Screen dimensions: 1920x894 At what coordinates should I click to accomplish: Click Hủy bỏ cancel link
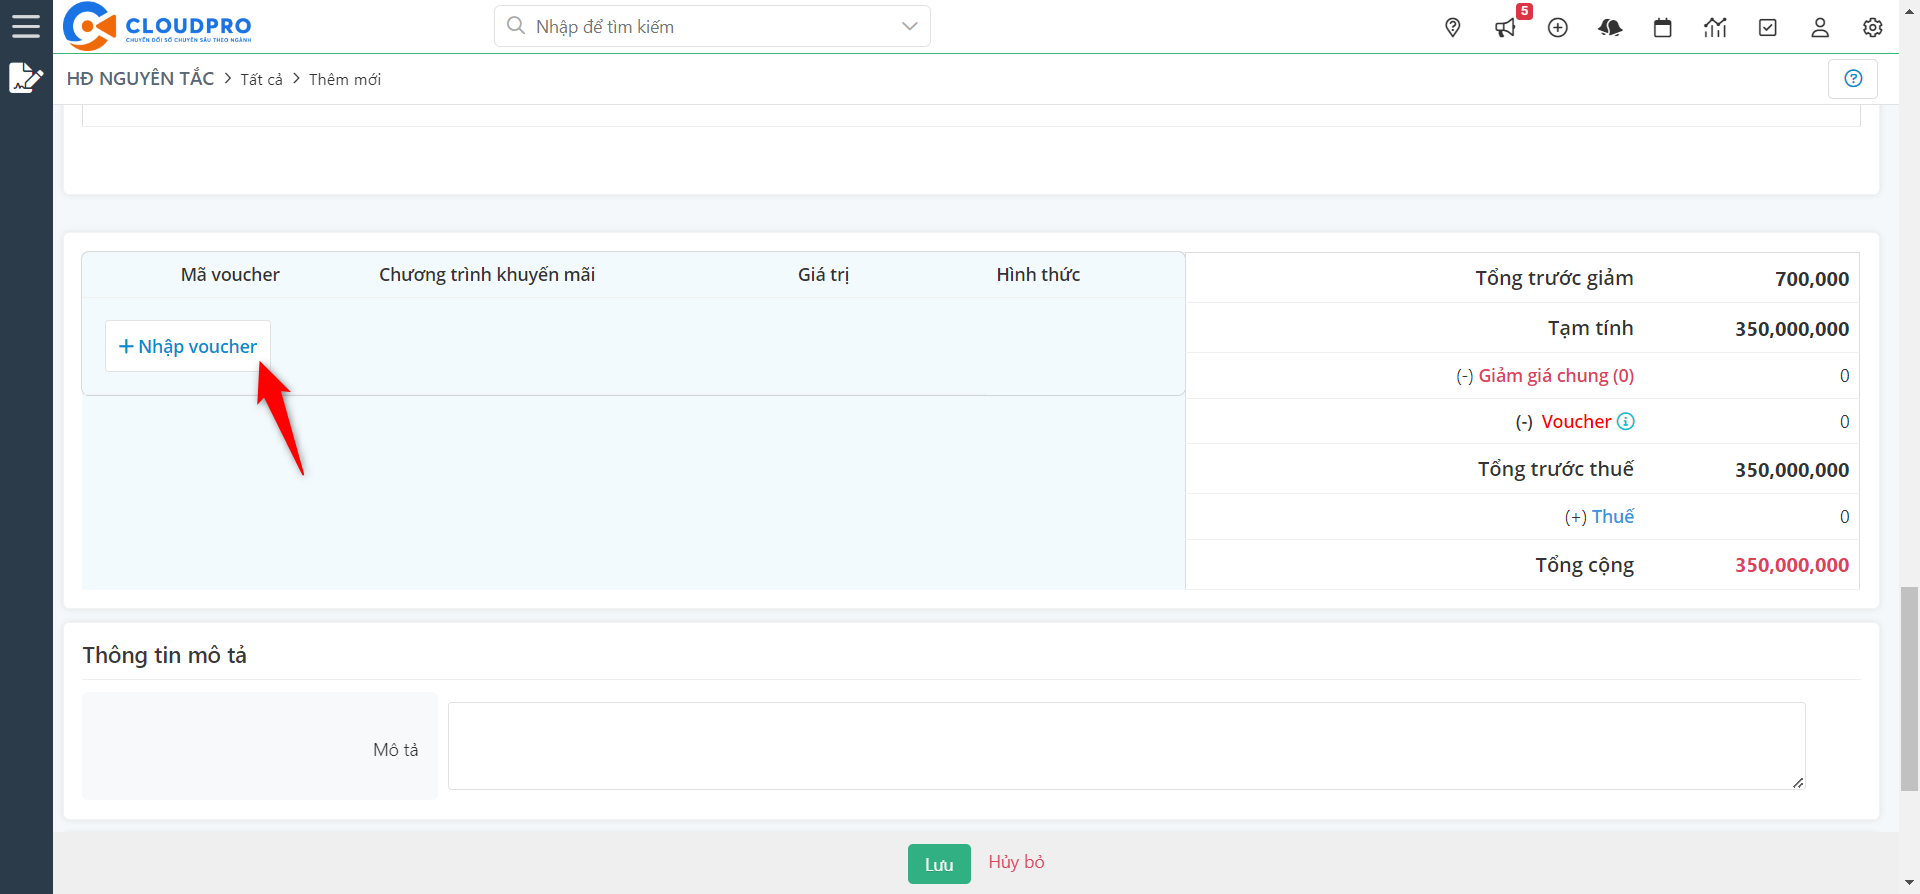[x=1016, y=862]
